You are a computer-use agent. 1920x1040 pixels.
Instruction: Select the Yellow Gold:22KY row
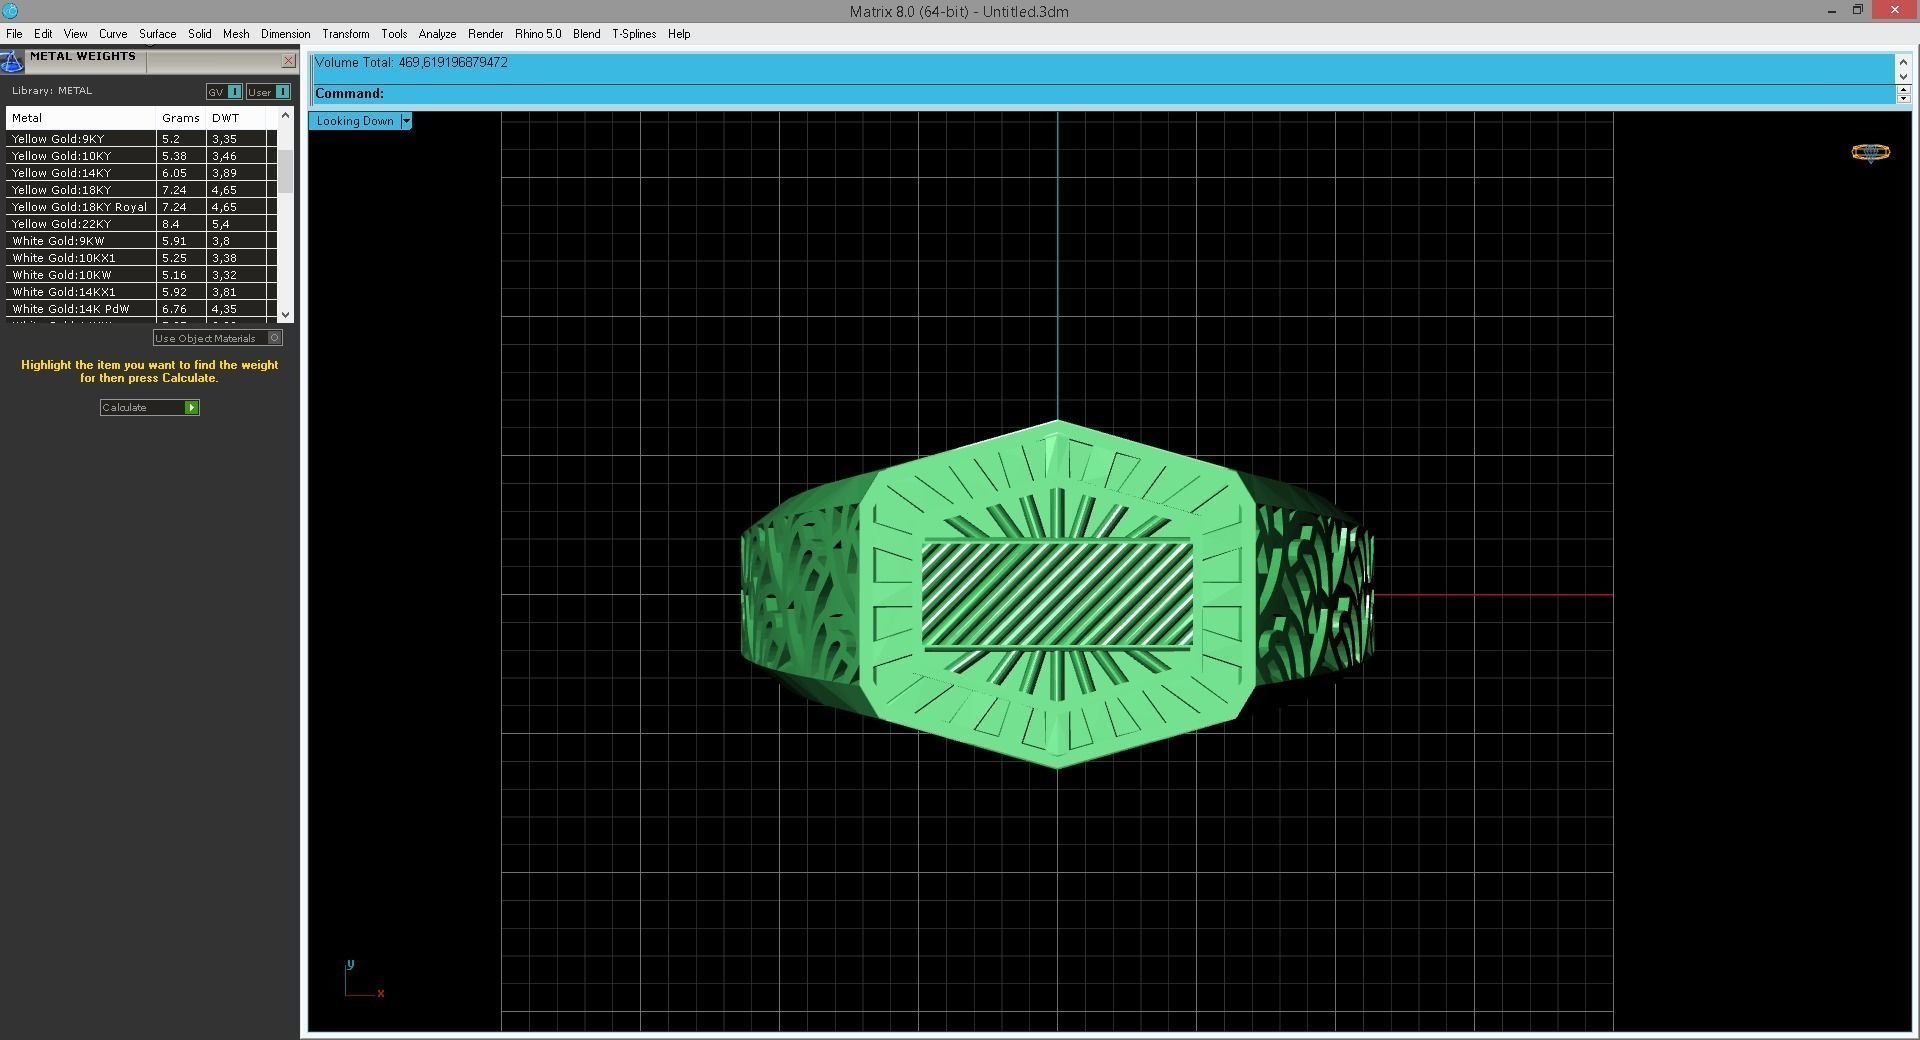[x=141, y=224]
